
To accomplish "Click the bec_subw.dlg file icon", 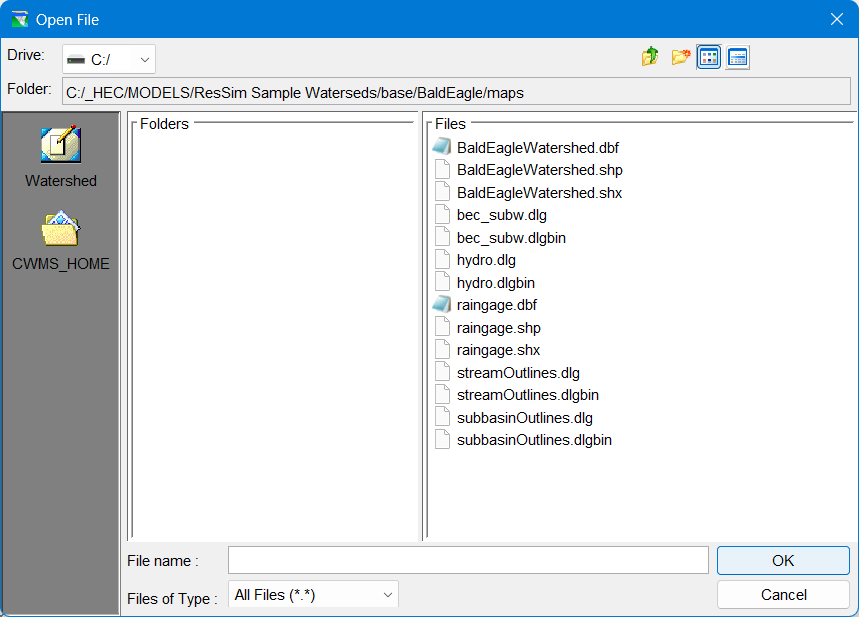I will coord(442,215).
